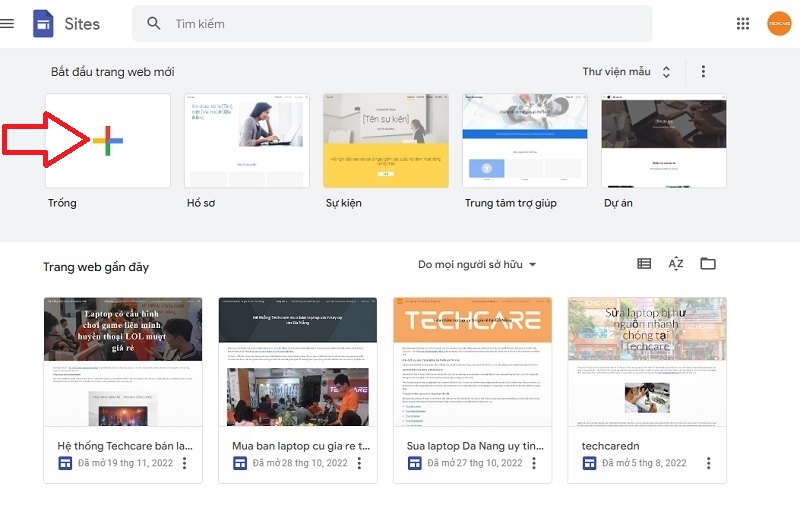Click the Đã mở 19 thg 11, 2022 date
800x527 pixels.
[x=126, y=463]
